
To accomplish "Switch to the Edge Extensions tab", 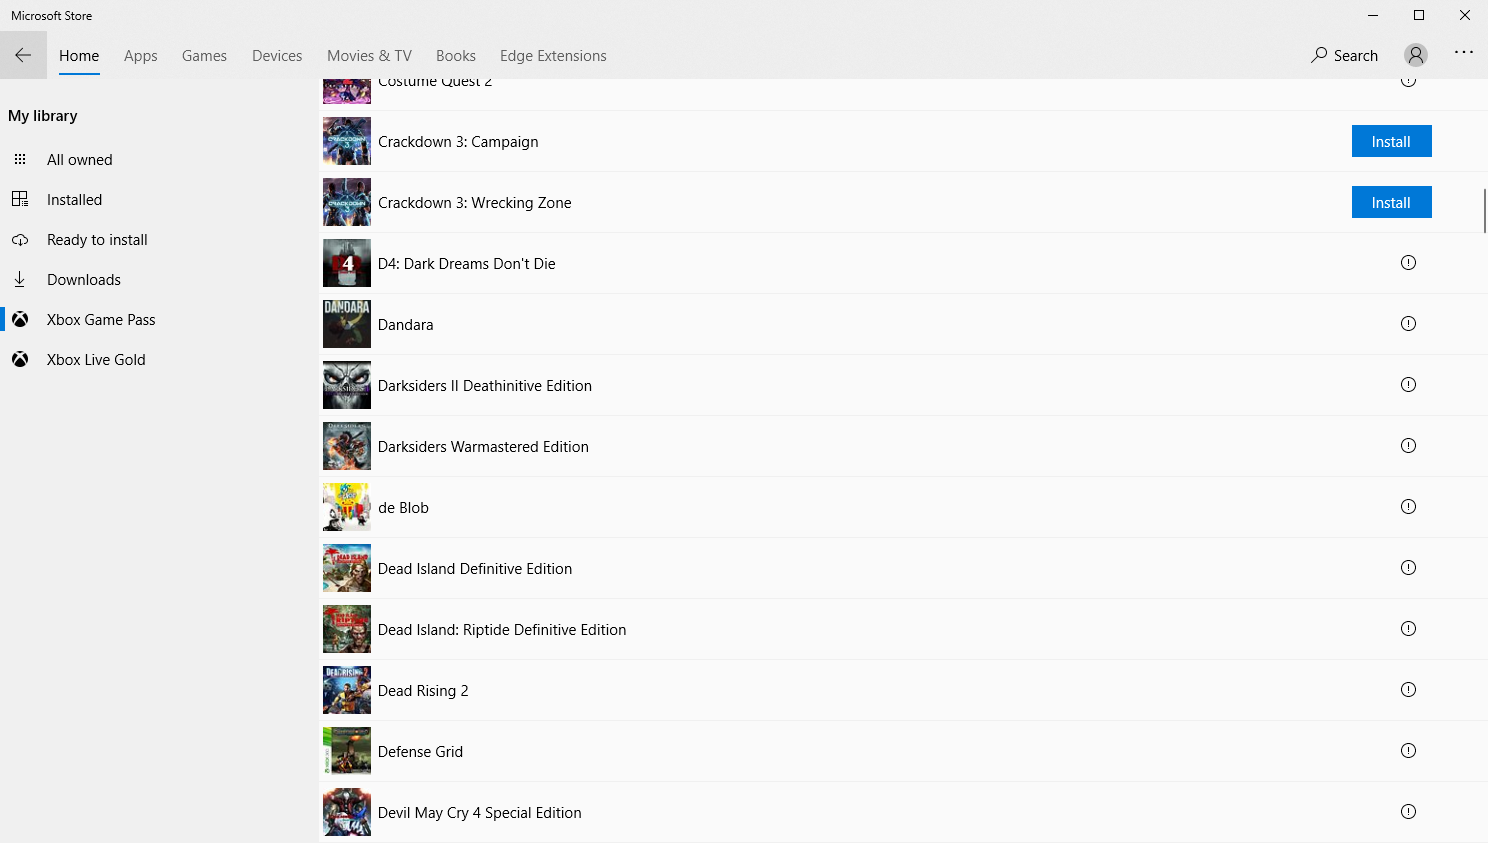I will point(553,56).
